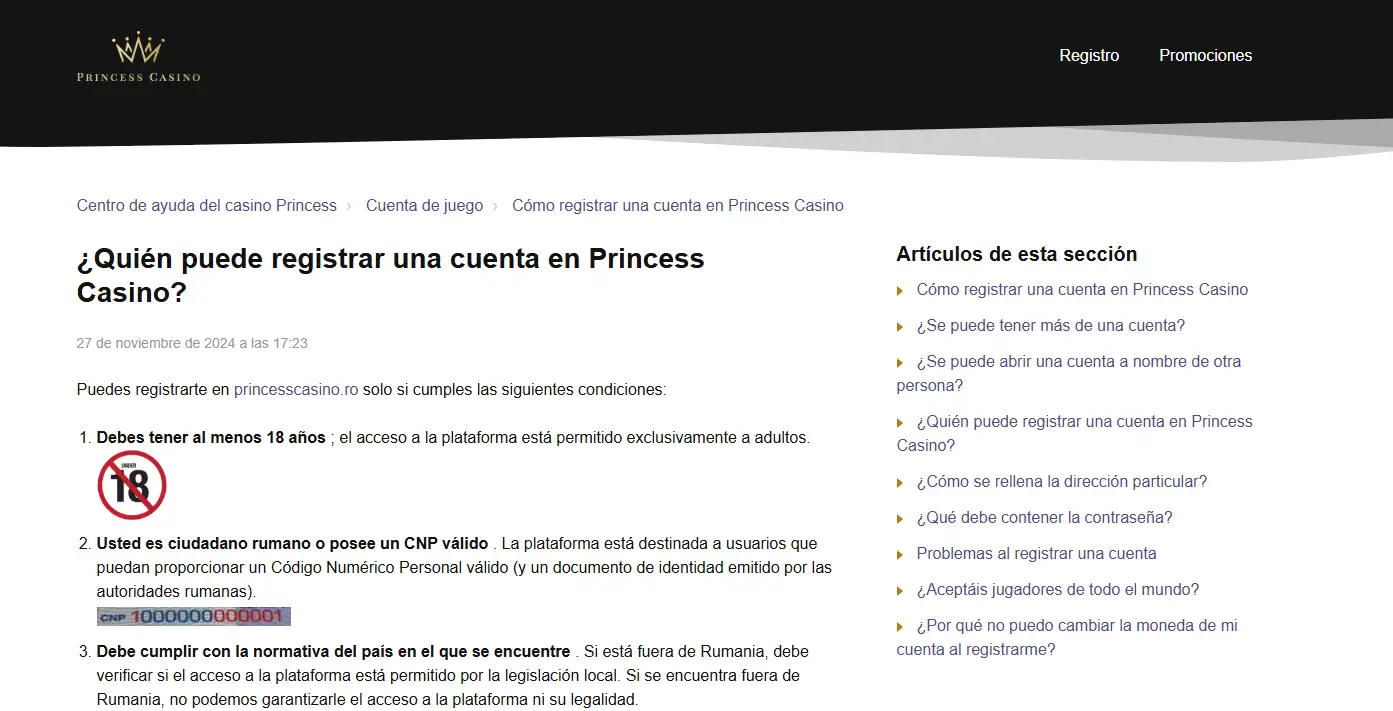1393x711 pixels.
Task: Click bold text Usted es ciudadano rumano
Action: pos(292,544)
